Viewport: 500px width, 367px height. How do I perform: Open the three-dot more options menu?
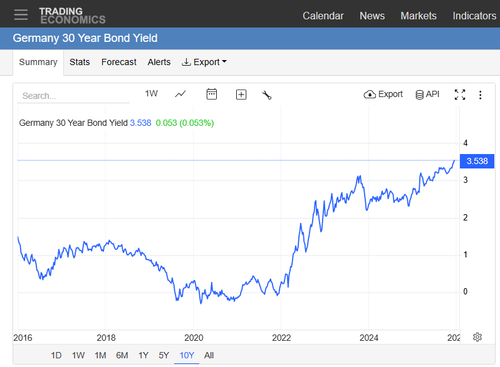(480, 95)
